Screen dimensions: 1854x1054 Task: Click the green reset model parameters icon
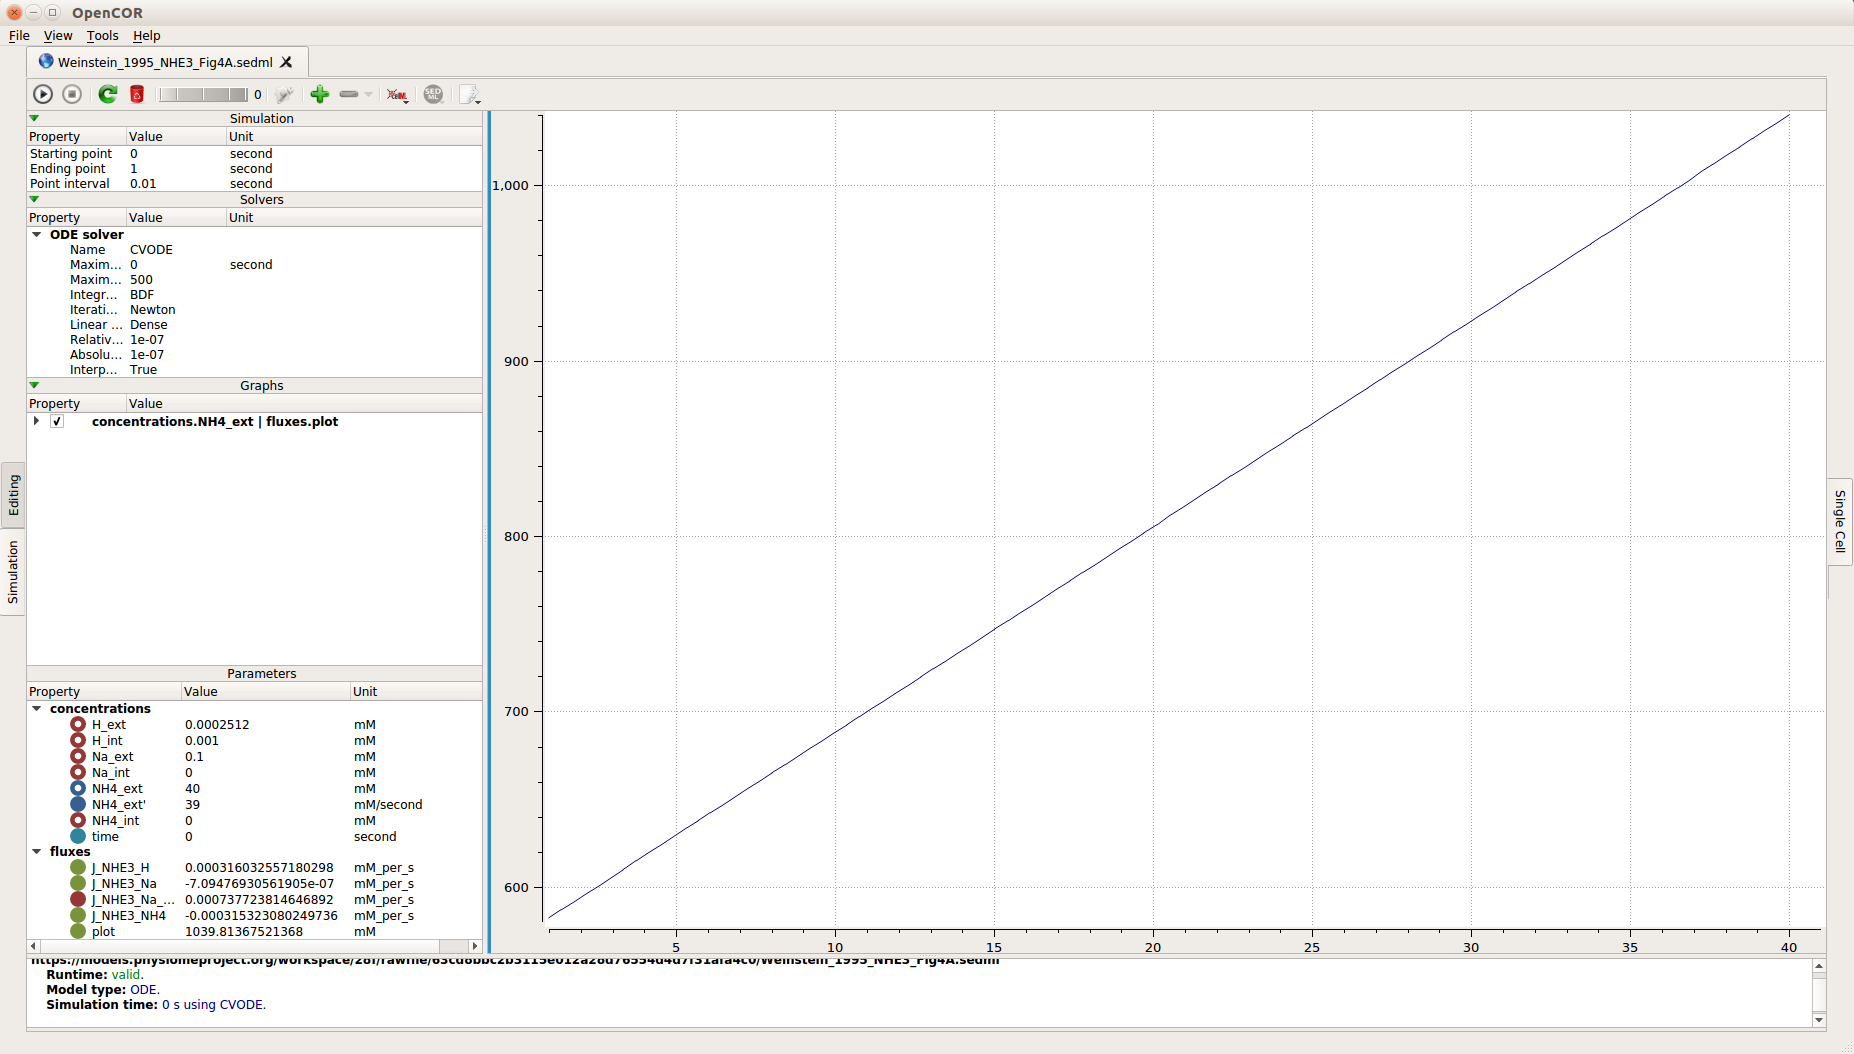click(x=107, y=94)
